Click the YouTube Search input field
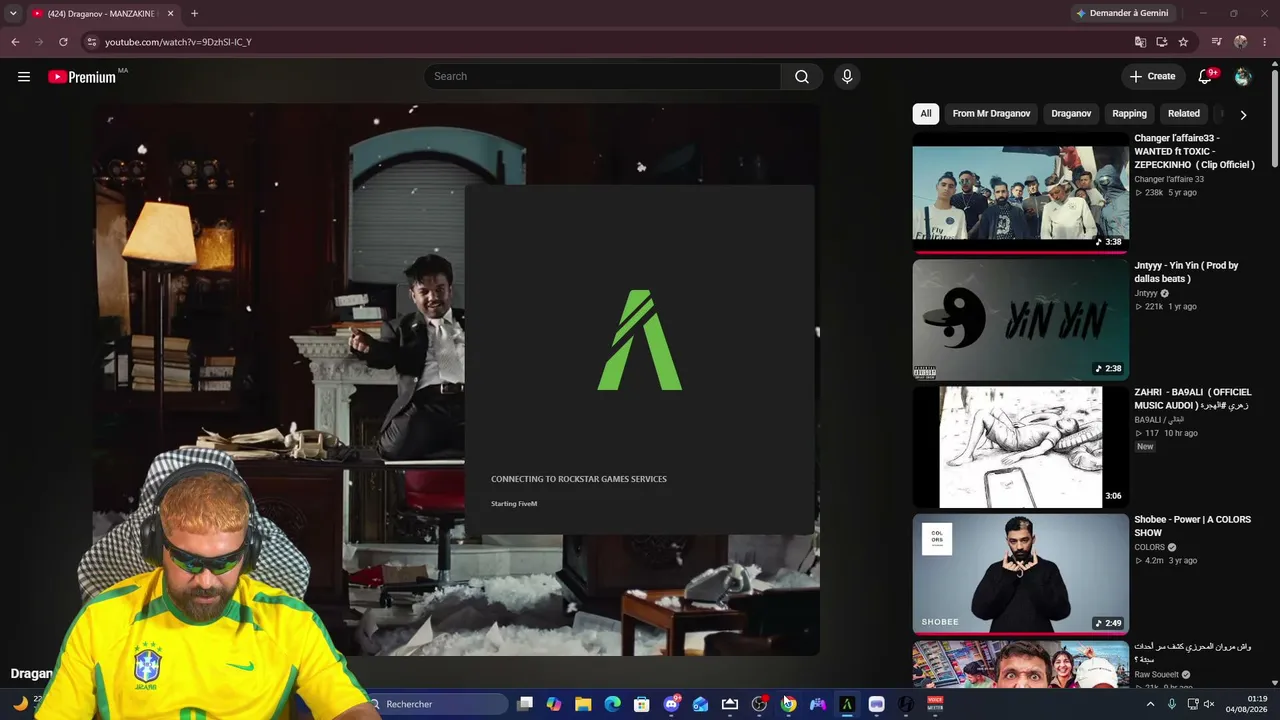 click(x=603, y=77)
